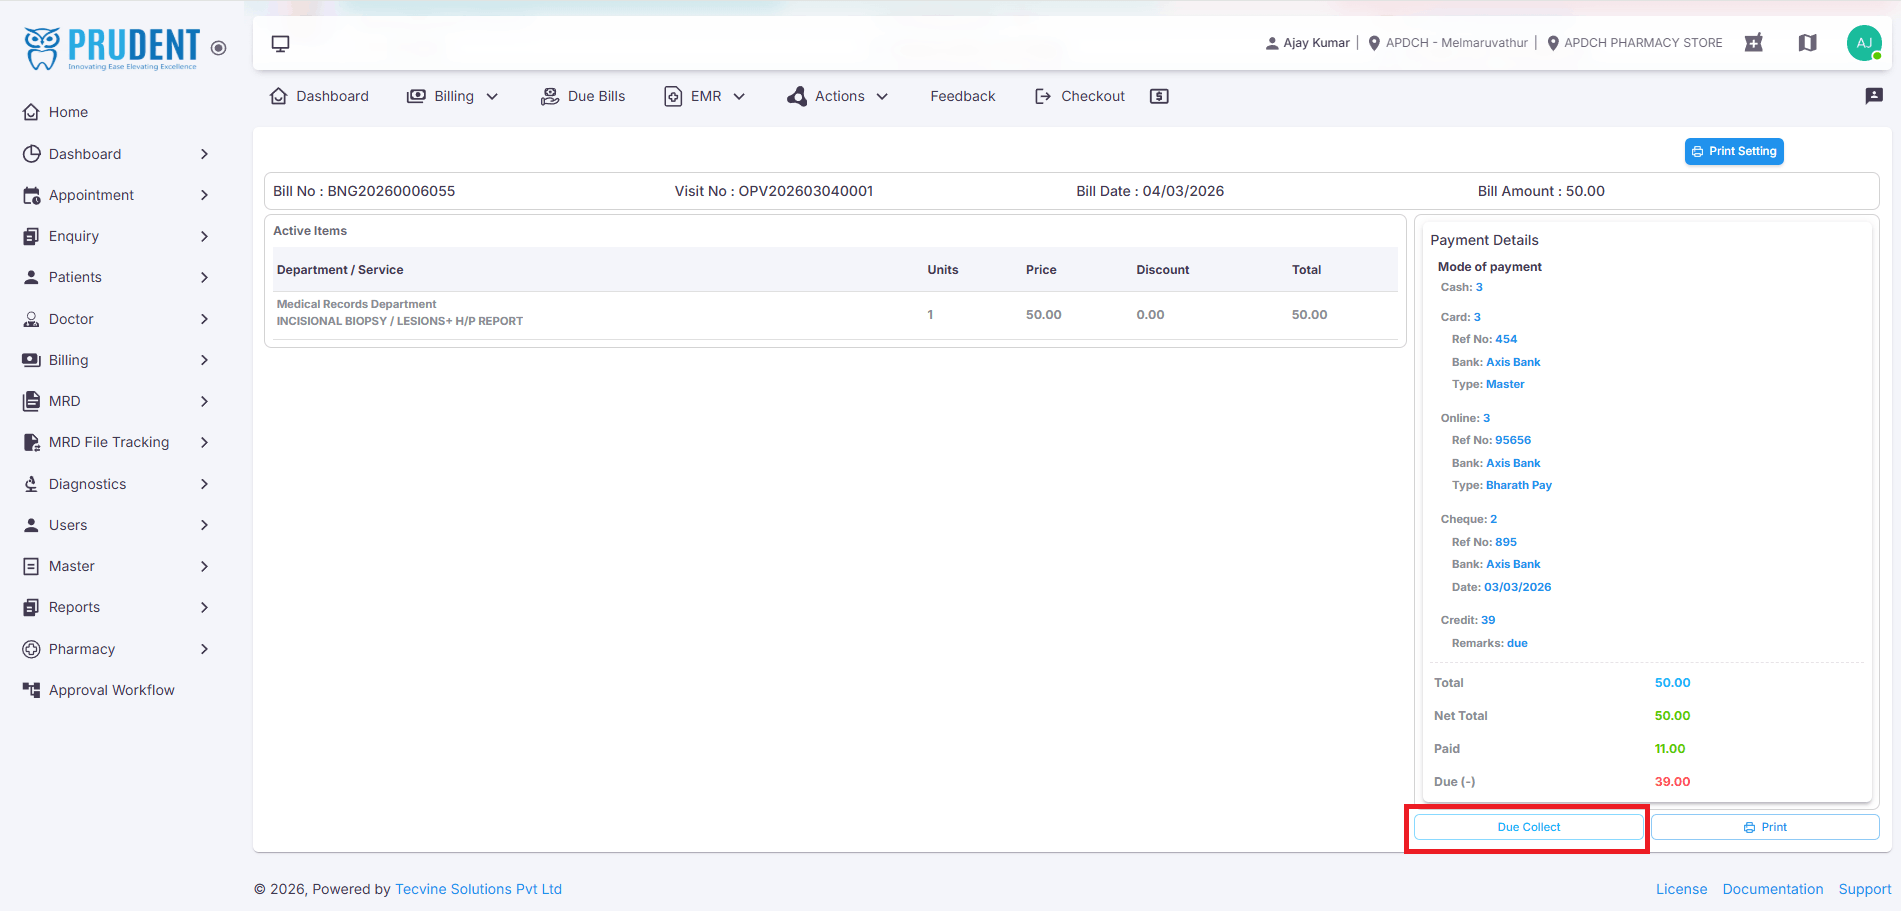This screenshot has height=911, width=1901.
Task: Click the map icon in header
Action: pos(1807,43)
